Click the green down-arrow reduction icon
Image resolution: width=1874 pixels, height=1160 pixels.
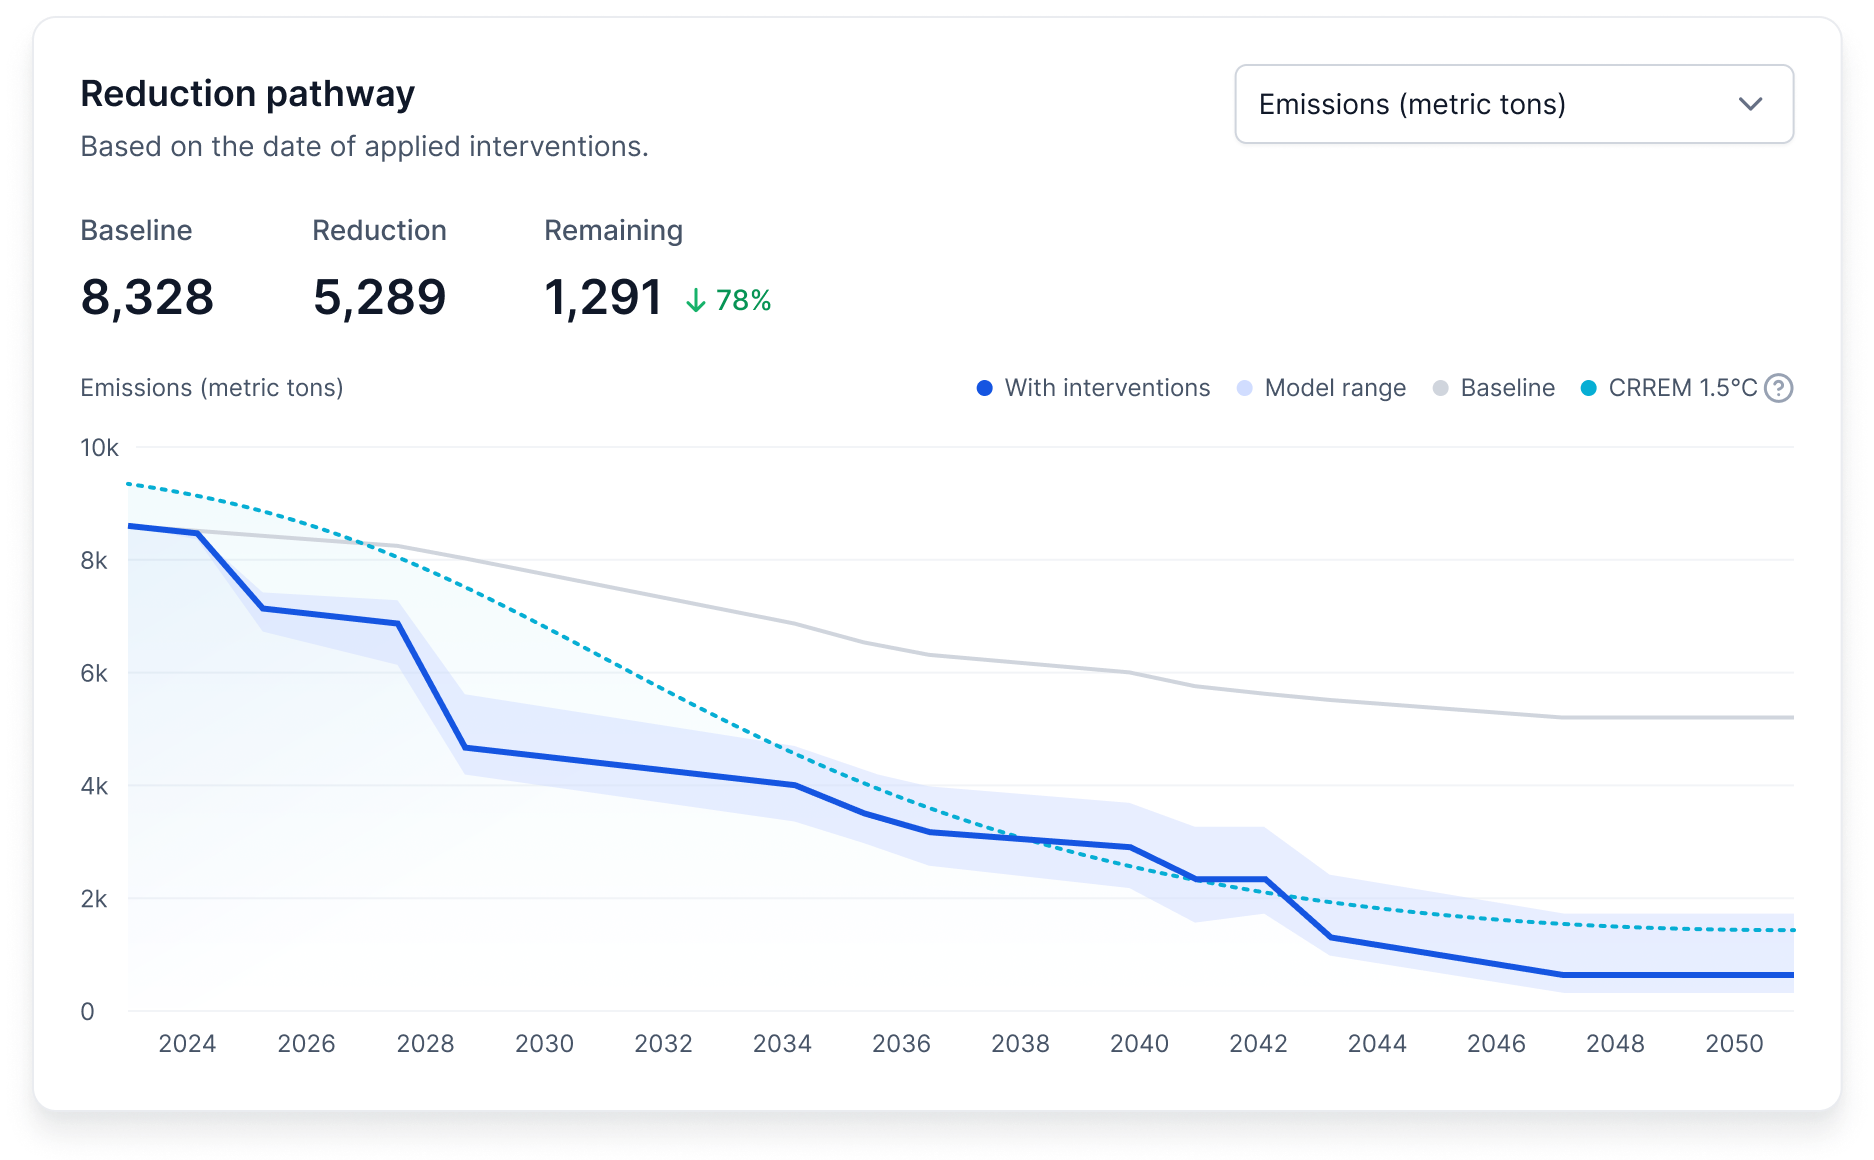(696, 300)
